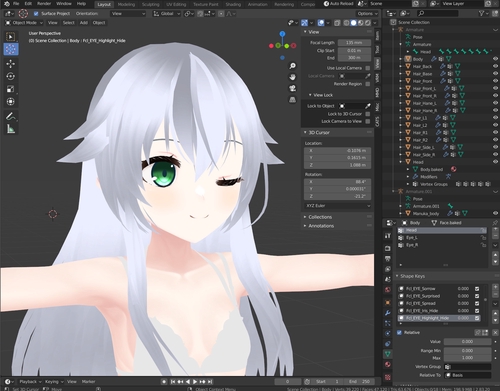500x391 pixels.
Task: Mute the Fcl_EYE_Sorrow shape key checkbox
Action: (x=477, y=289)
